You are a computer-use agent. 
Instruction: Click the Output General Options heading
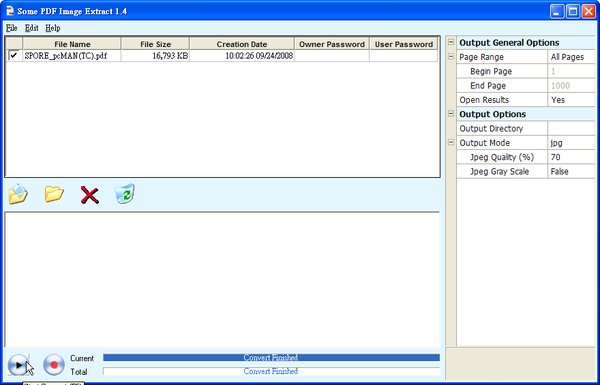(509, 42)
